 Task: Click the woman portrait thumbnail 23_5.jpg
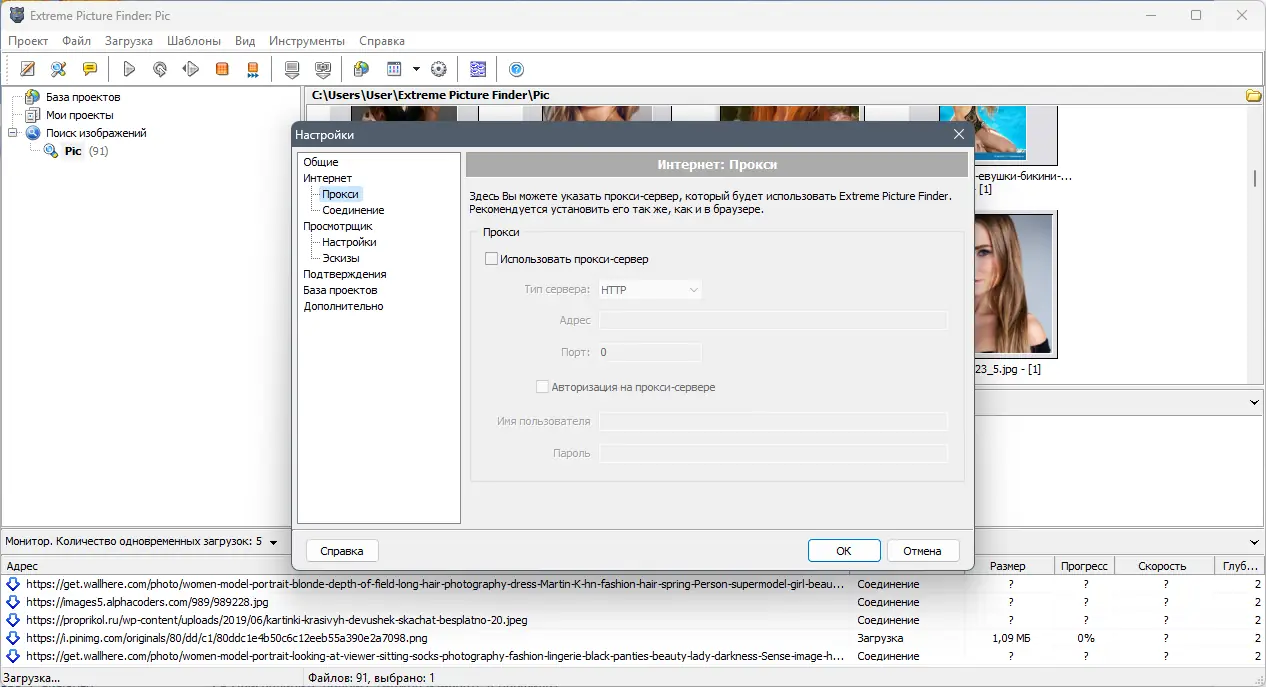(x=1013, y=283)
